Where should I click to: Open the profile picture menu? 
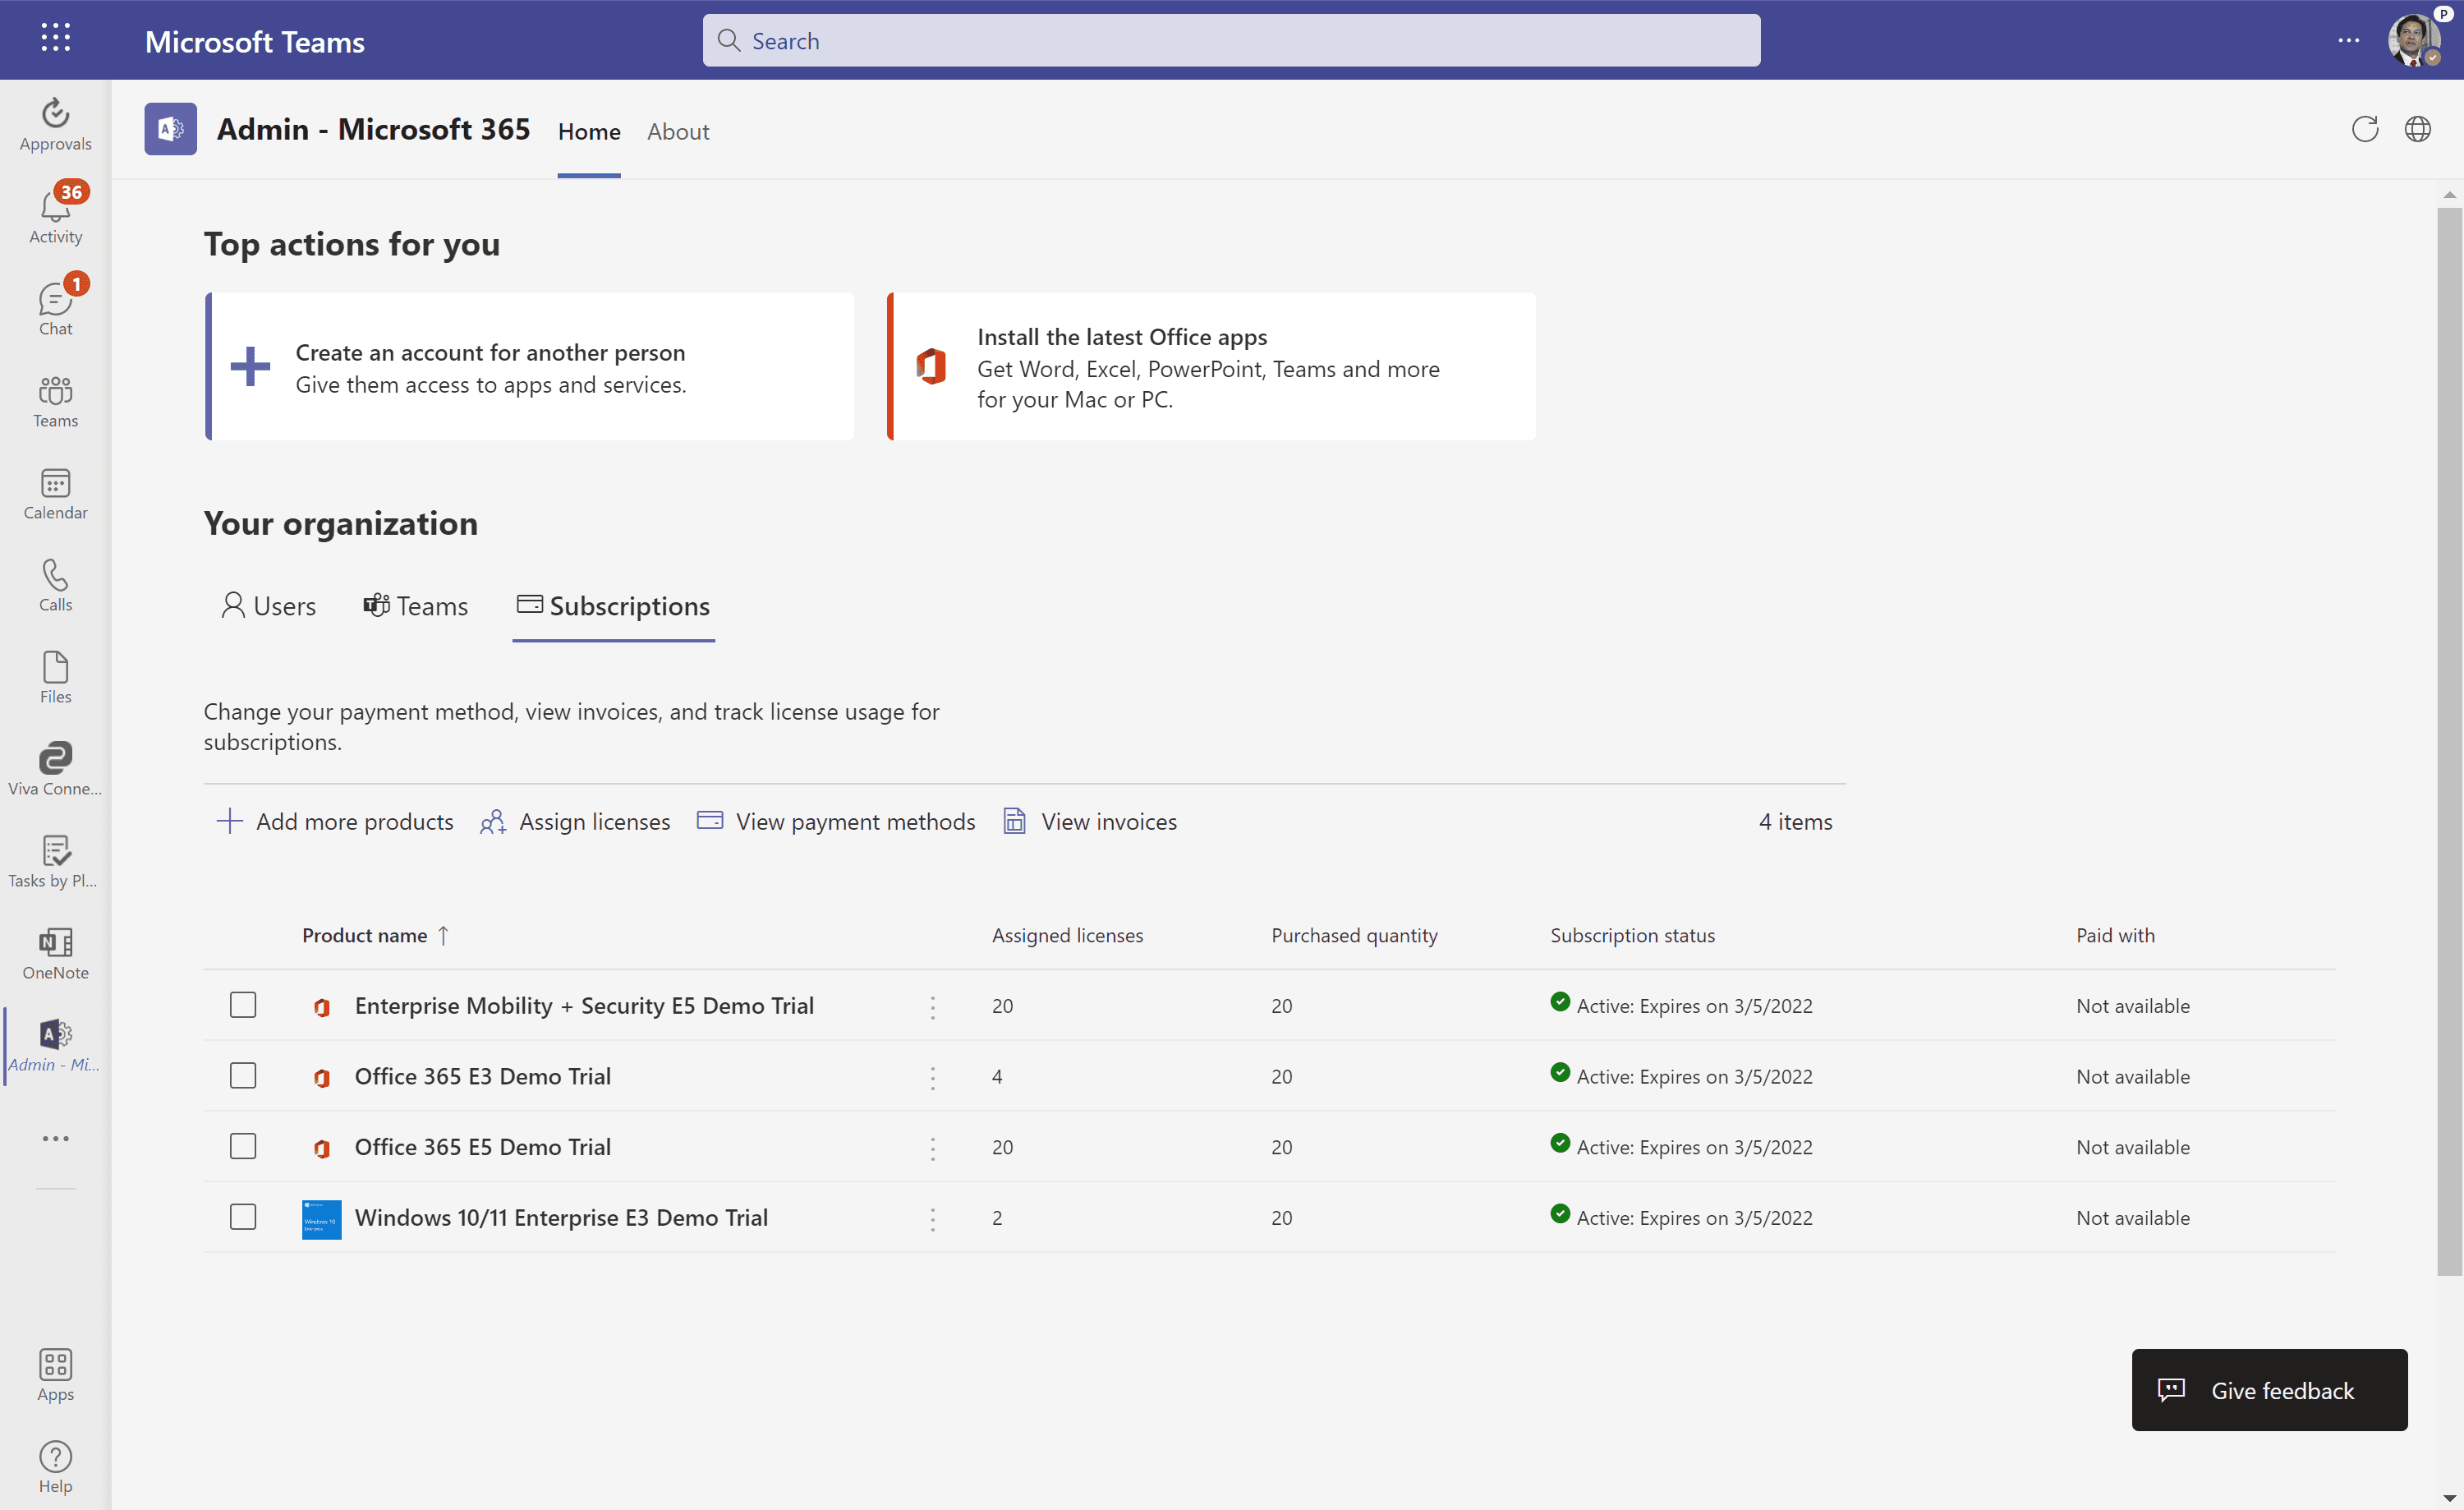[2413, 40]
